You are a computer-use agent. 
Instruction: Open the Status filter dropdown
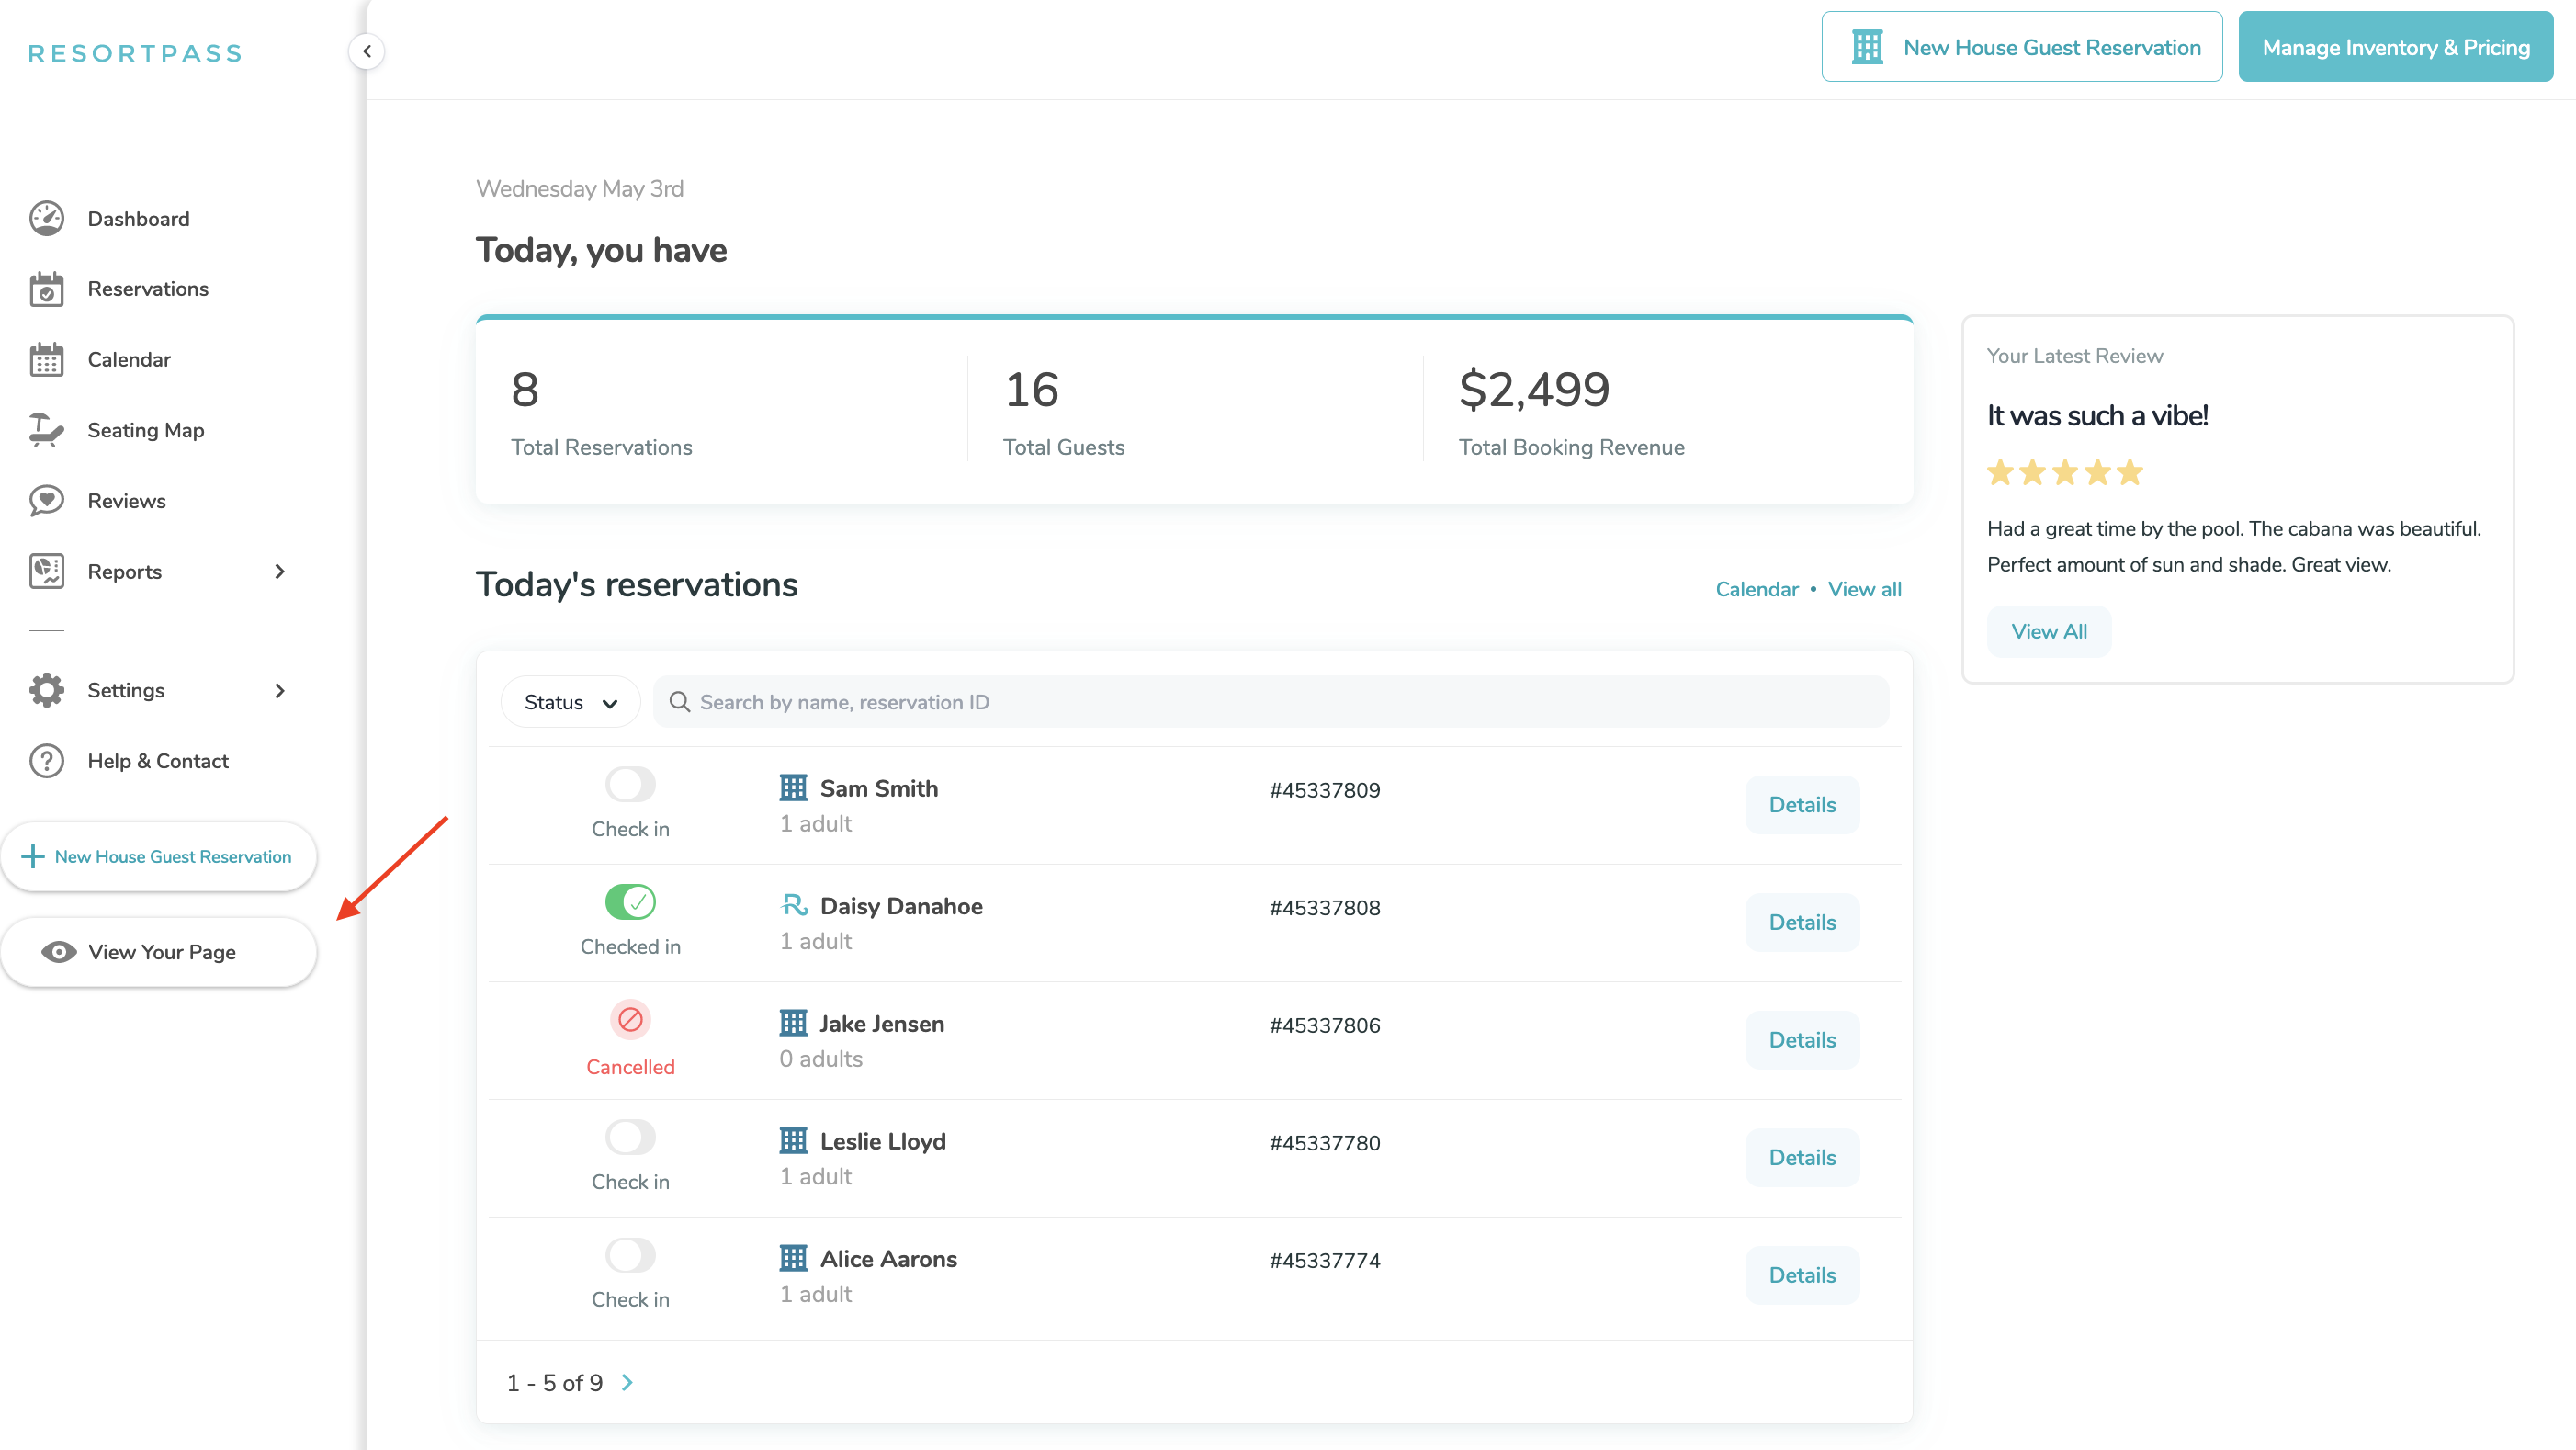tap(570, 702)
